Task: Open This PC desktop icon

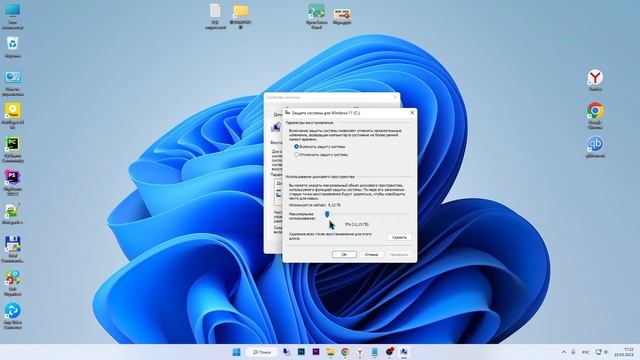Action: (x=13, y=16)
